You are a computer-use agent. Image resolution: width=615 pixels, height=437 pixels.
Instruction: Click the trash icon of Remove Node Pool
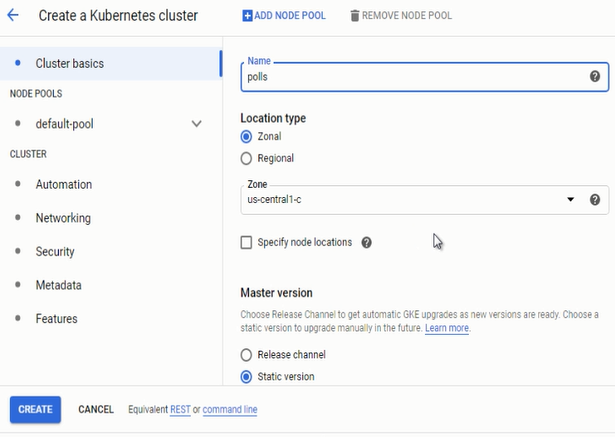coord(355,16)
